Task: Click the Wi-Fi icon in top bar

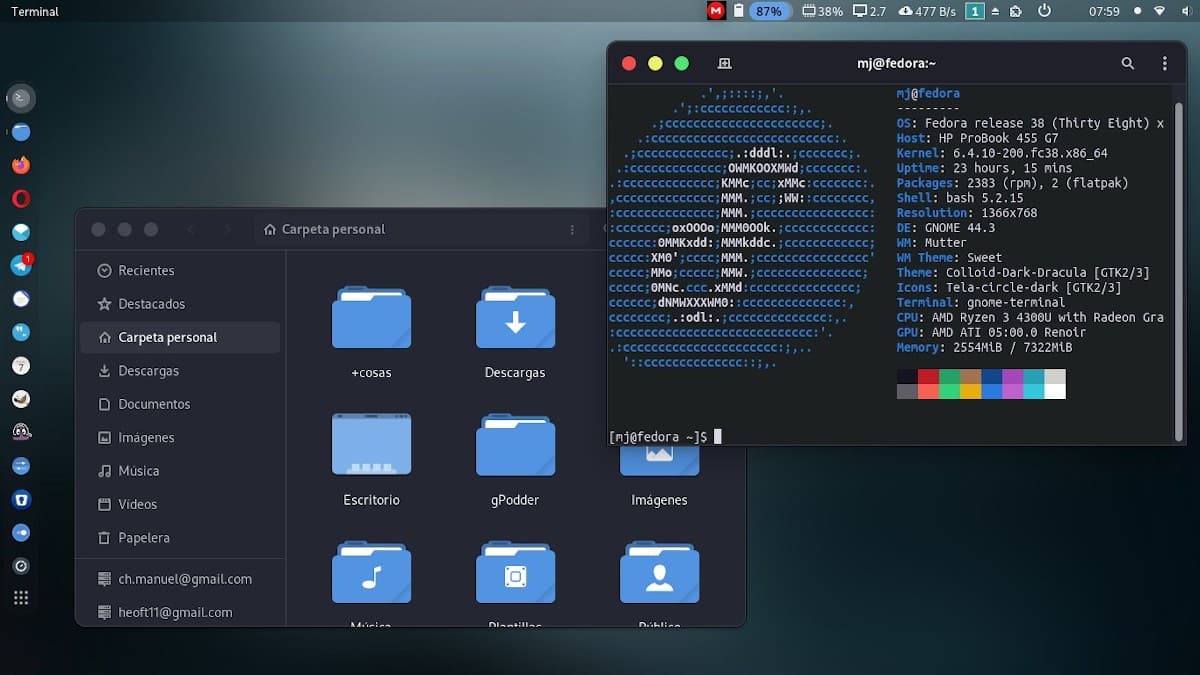Action: click(x=1160, y=11)
